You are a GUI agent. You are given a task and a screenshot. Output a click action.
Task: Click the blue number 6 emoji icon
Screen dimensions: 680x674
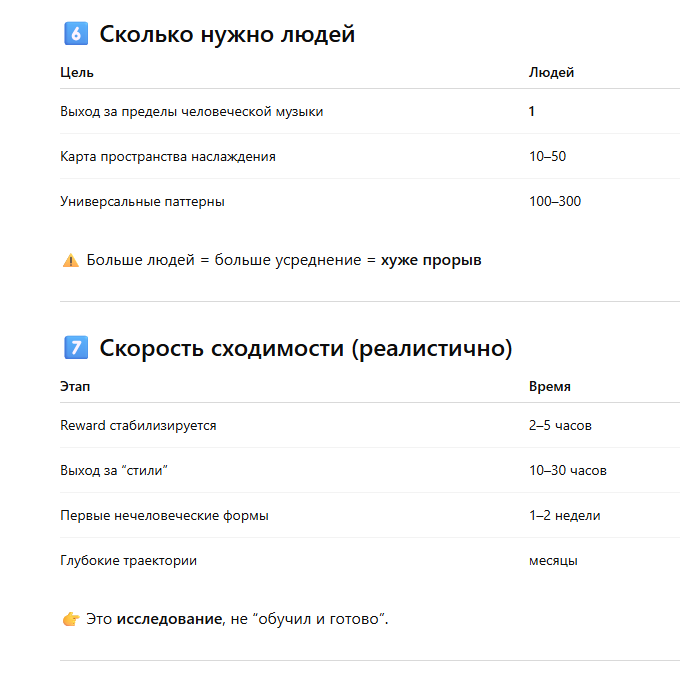pyautogui.click(x=74, y=34)
